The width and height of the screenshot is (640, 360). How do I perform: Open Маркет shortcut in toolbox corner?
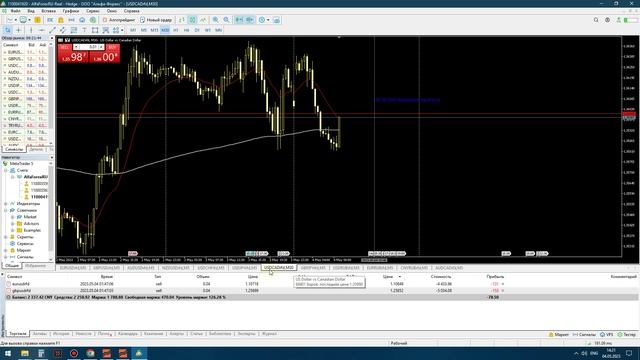click(558, 335)
